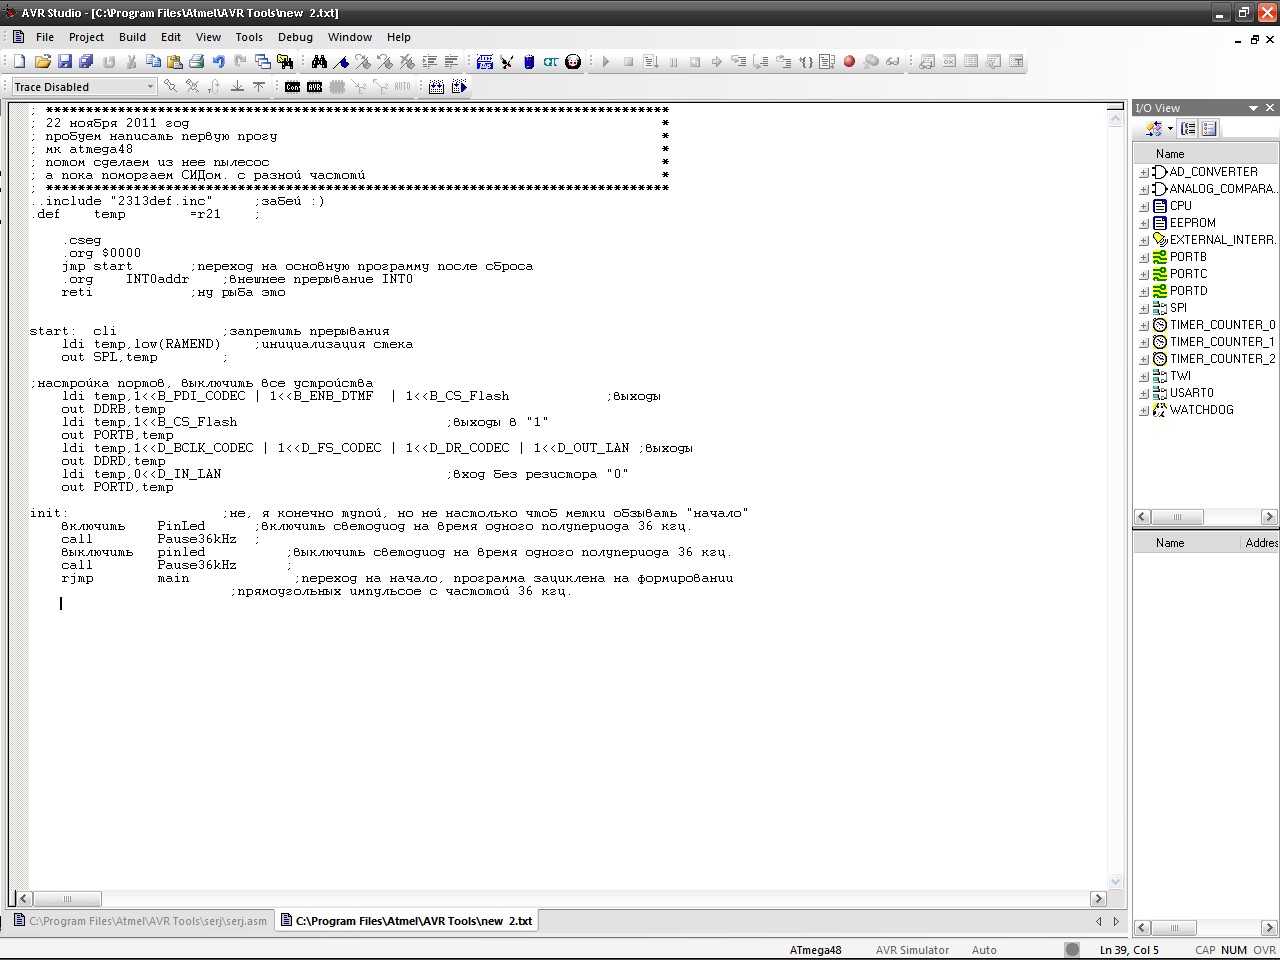
Task: Save all files using the stacked floppies icon
Action: tap(86, 62)
